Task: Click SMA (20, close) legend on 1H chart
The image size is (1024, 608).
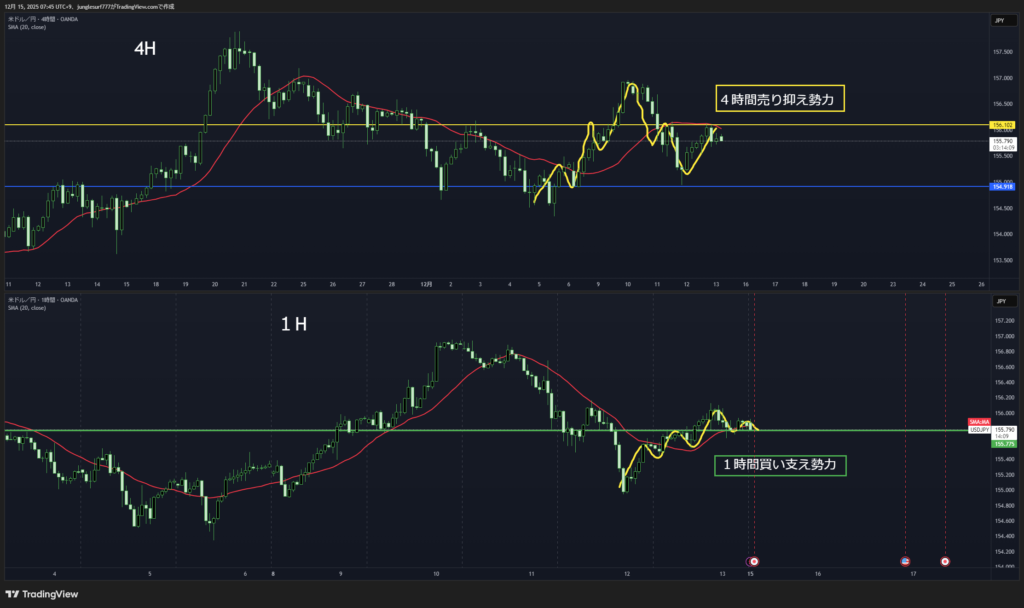Action: coord(28,307)
